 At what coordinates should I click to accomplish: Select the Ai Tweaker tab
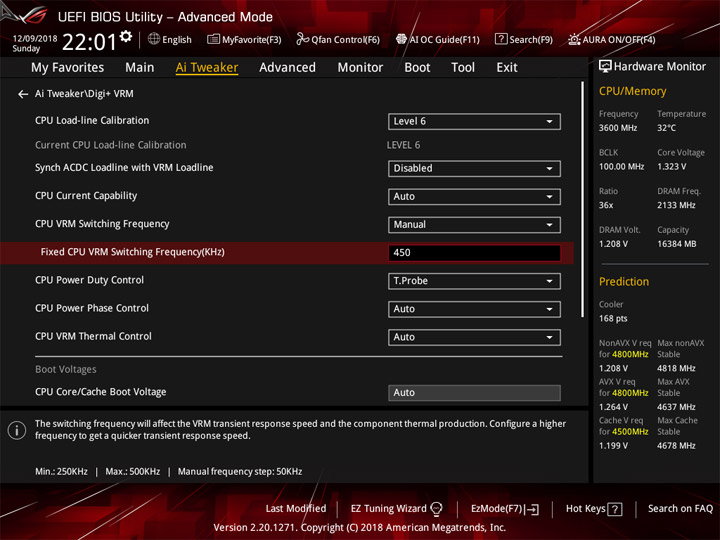coord(207,68)
